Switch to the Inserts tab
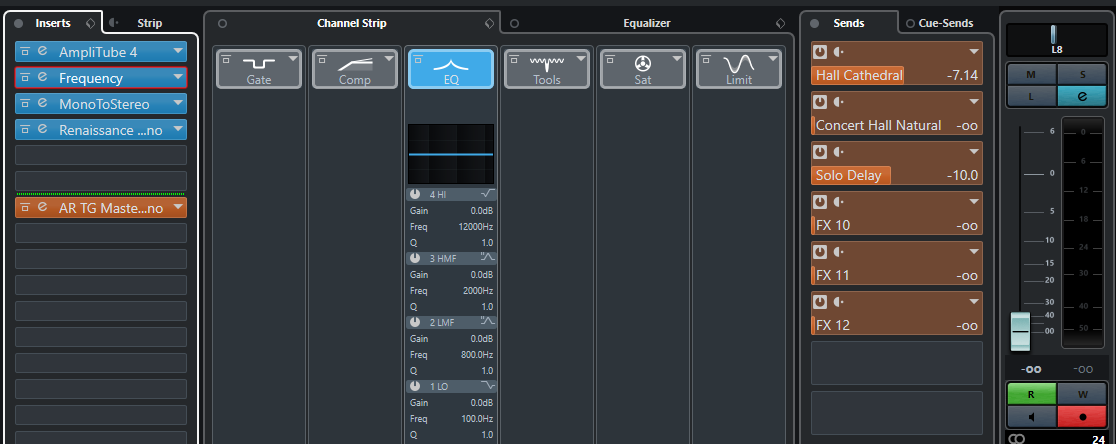 [53, 23]
